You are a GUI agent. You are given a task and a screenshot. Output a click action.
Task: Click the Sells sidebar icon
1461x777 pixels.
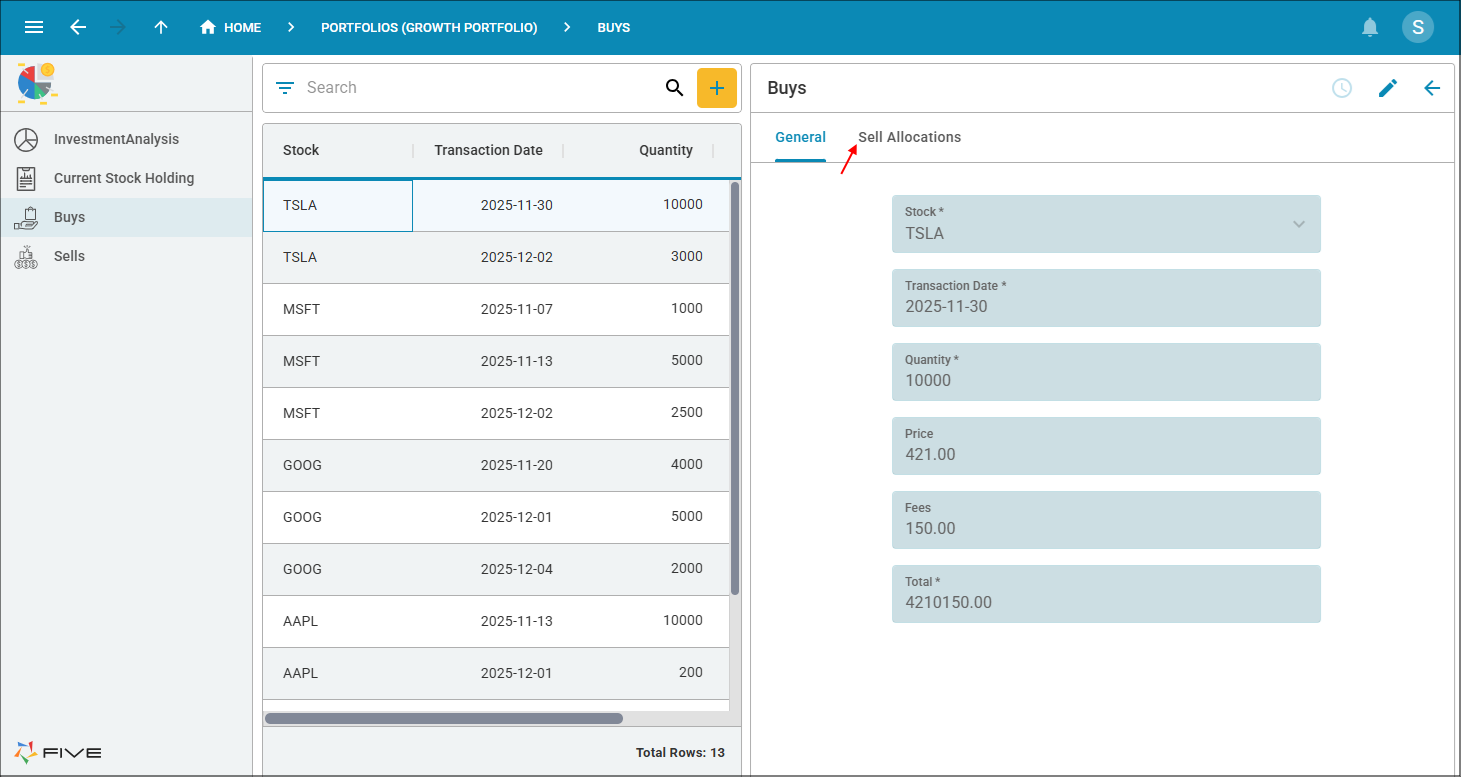26,256
